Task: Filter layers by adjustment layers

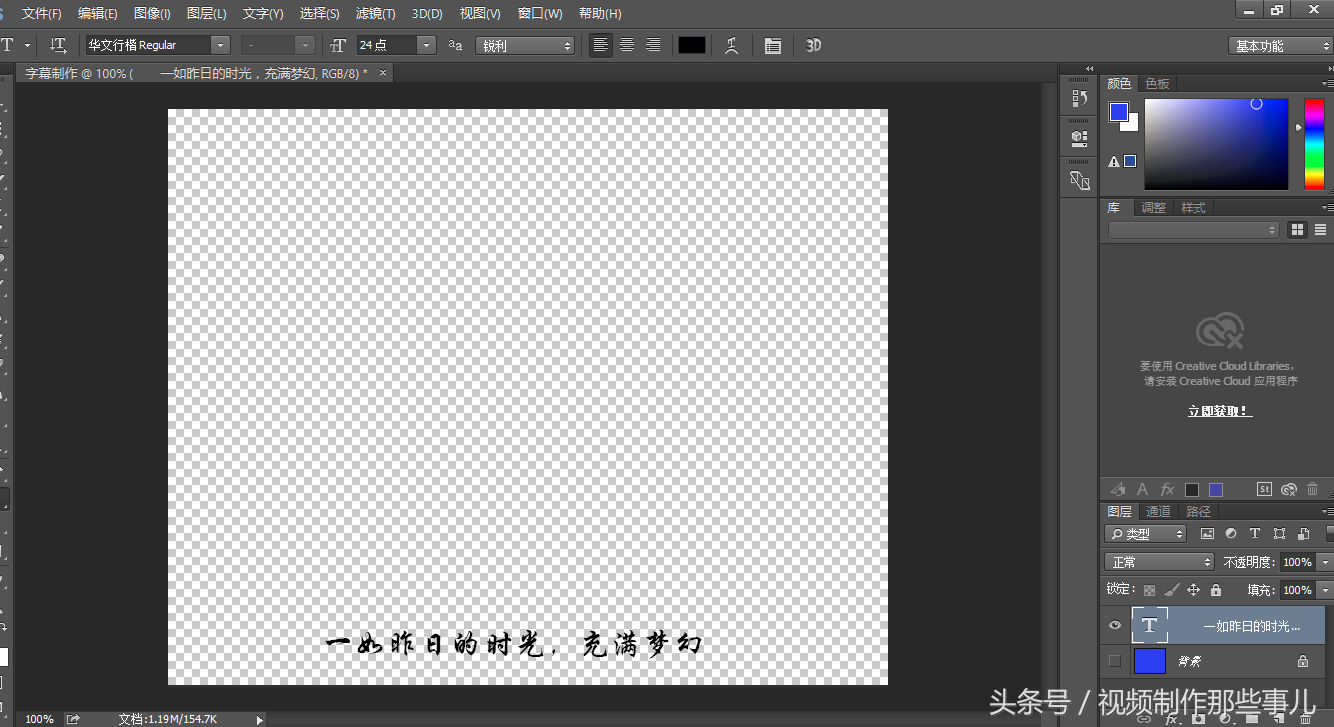Action: 1230,534
